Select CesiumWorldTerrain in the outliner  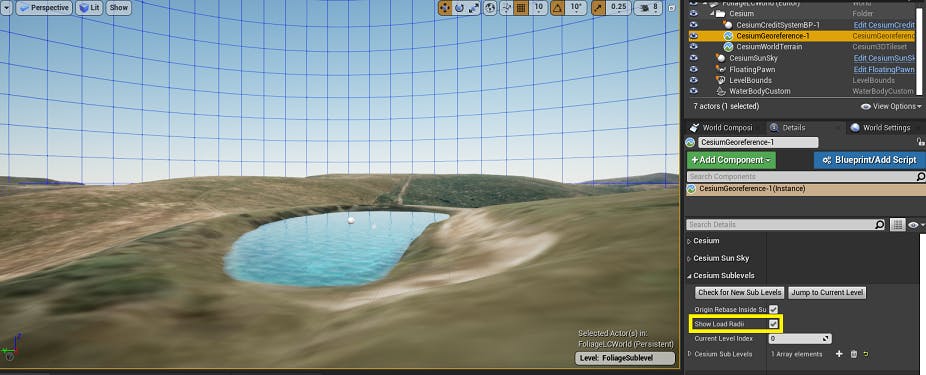tap(769, 47)
